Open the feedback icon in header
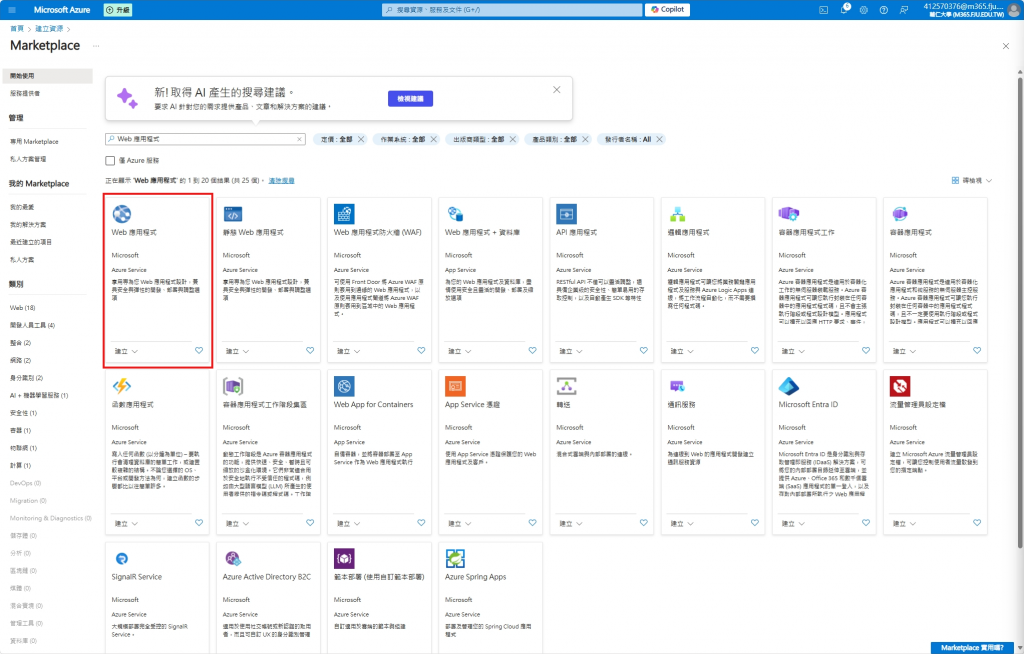The height and width of the screenshot is (654, 1024). tap(904, 10)
